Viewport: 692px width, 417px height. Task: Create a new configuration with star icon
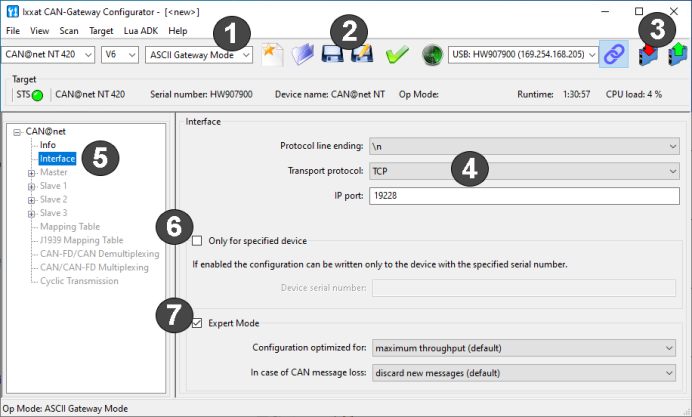tap(272, 55)
